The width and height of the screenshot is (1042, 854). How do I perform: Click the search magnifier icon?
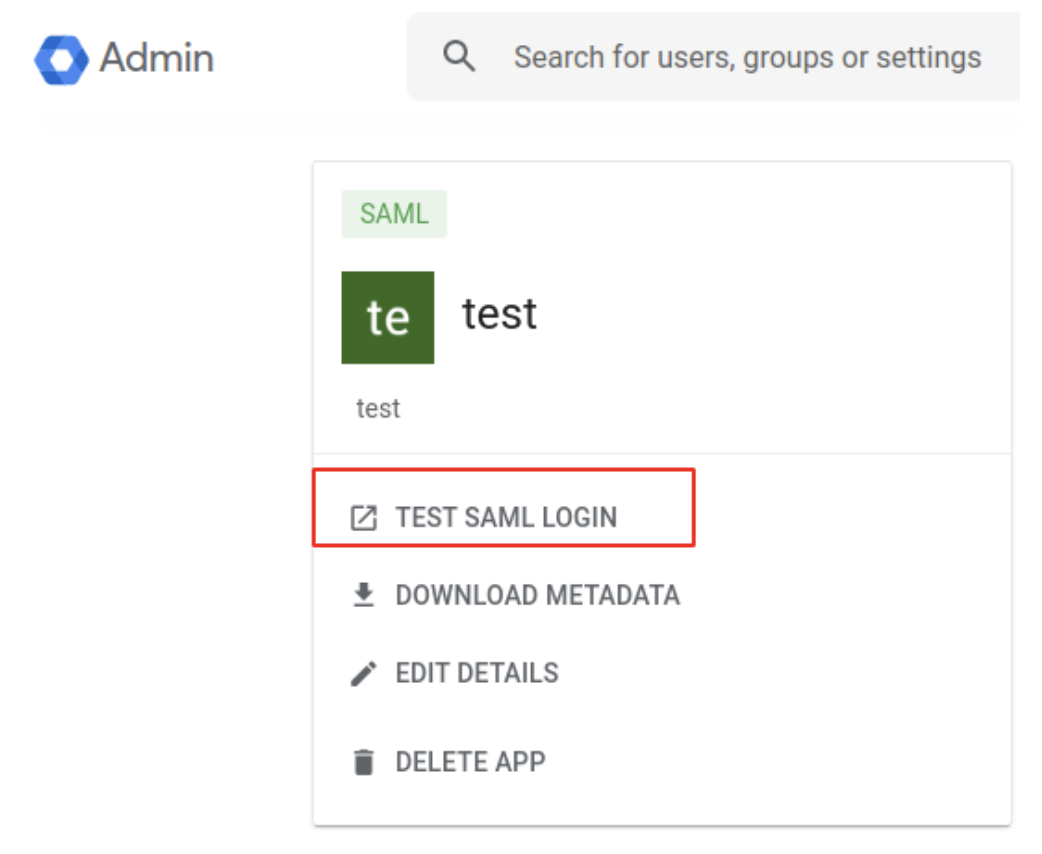click(x=459, y=56)
